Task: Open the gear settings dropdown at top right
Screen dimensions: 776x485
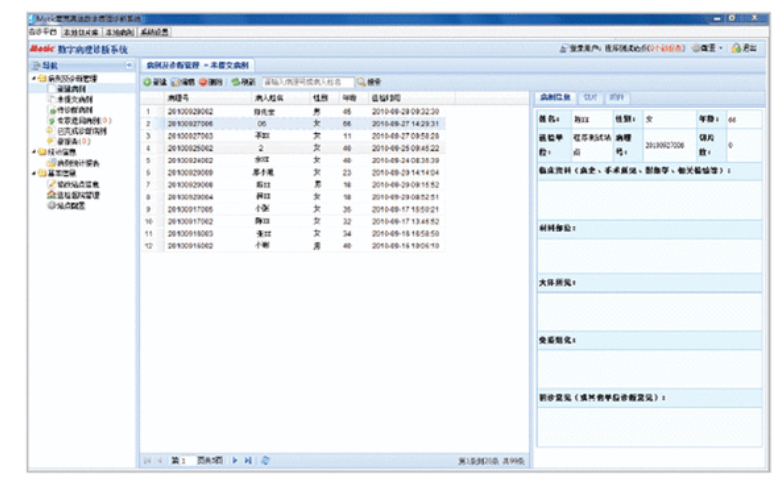Action: pos(708,48)
